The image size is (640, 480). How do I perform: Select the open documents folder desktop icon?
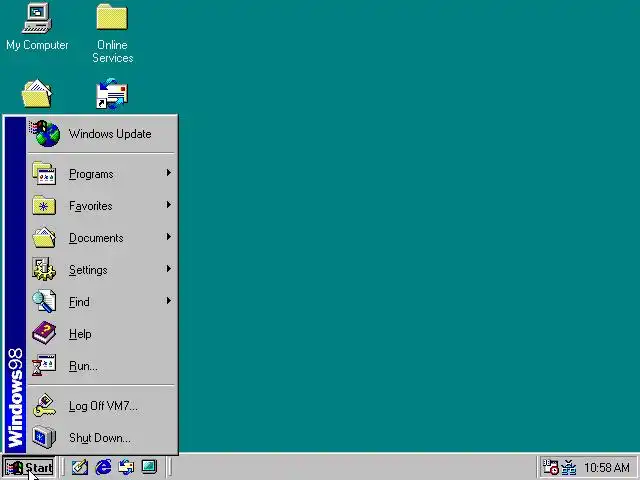37,93
